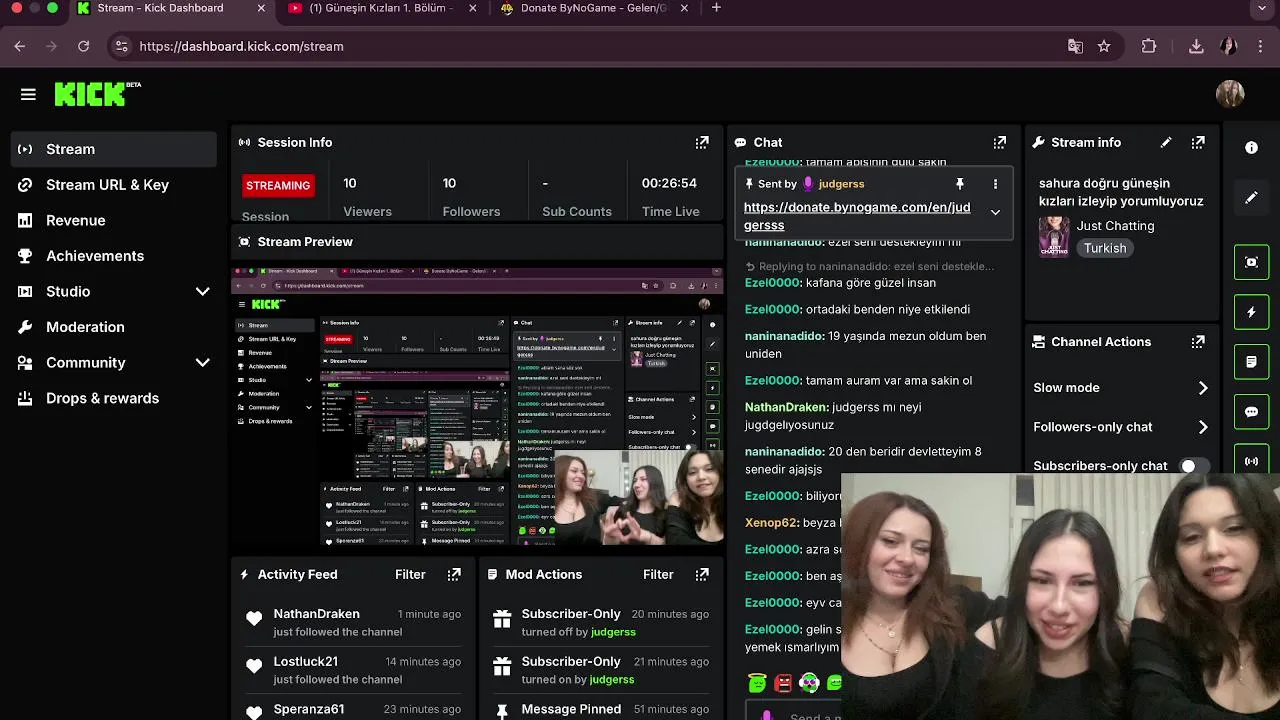The height and width of the screenshot is (720, 1280).
Task: Open the pinned donate.bynogame.com link
Action: pos(857,216)
